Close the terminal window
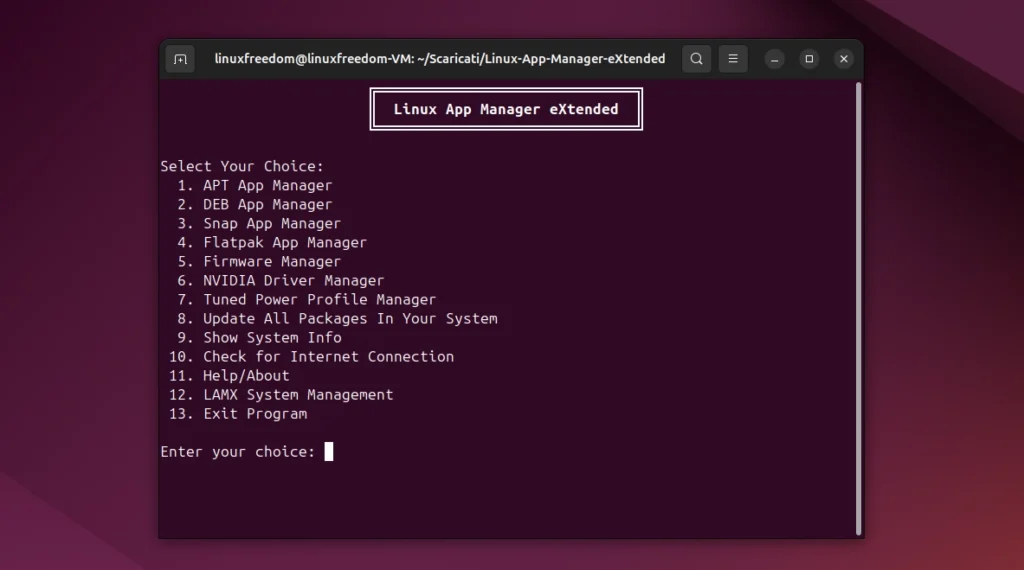This screenshot has height=570, width=1024. [844, 59]
